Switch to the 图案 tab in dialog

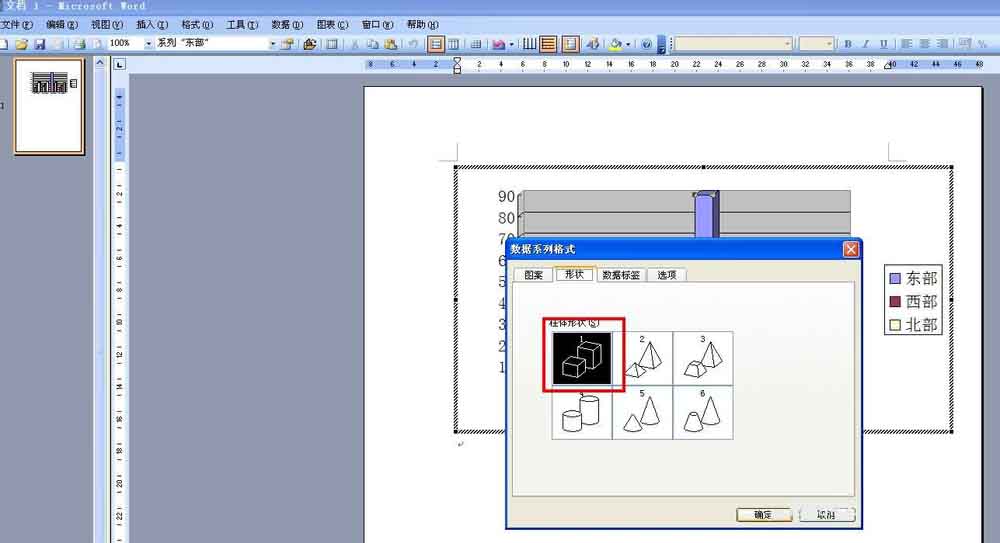[534, 275]
